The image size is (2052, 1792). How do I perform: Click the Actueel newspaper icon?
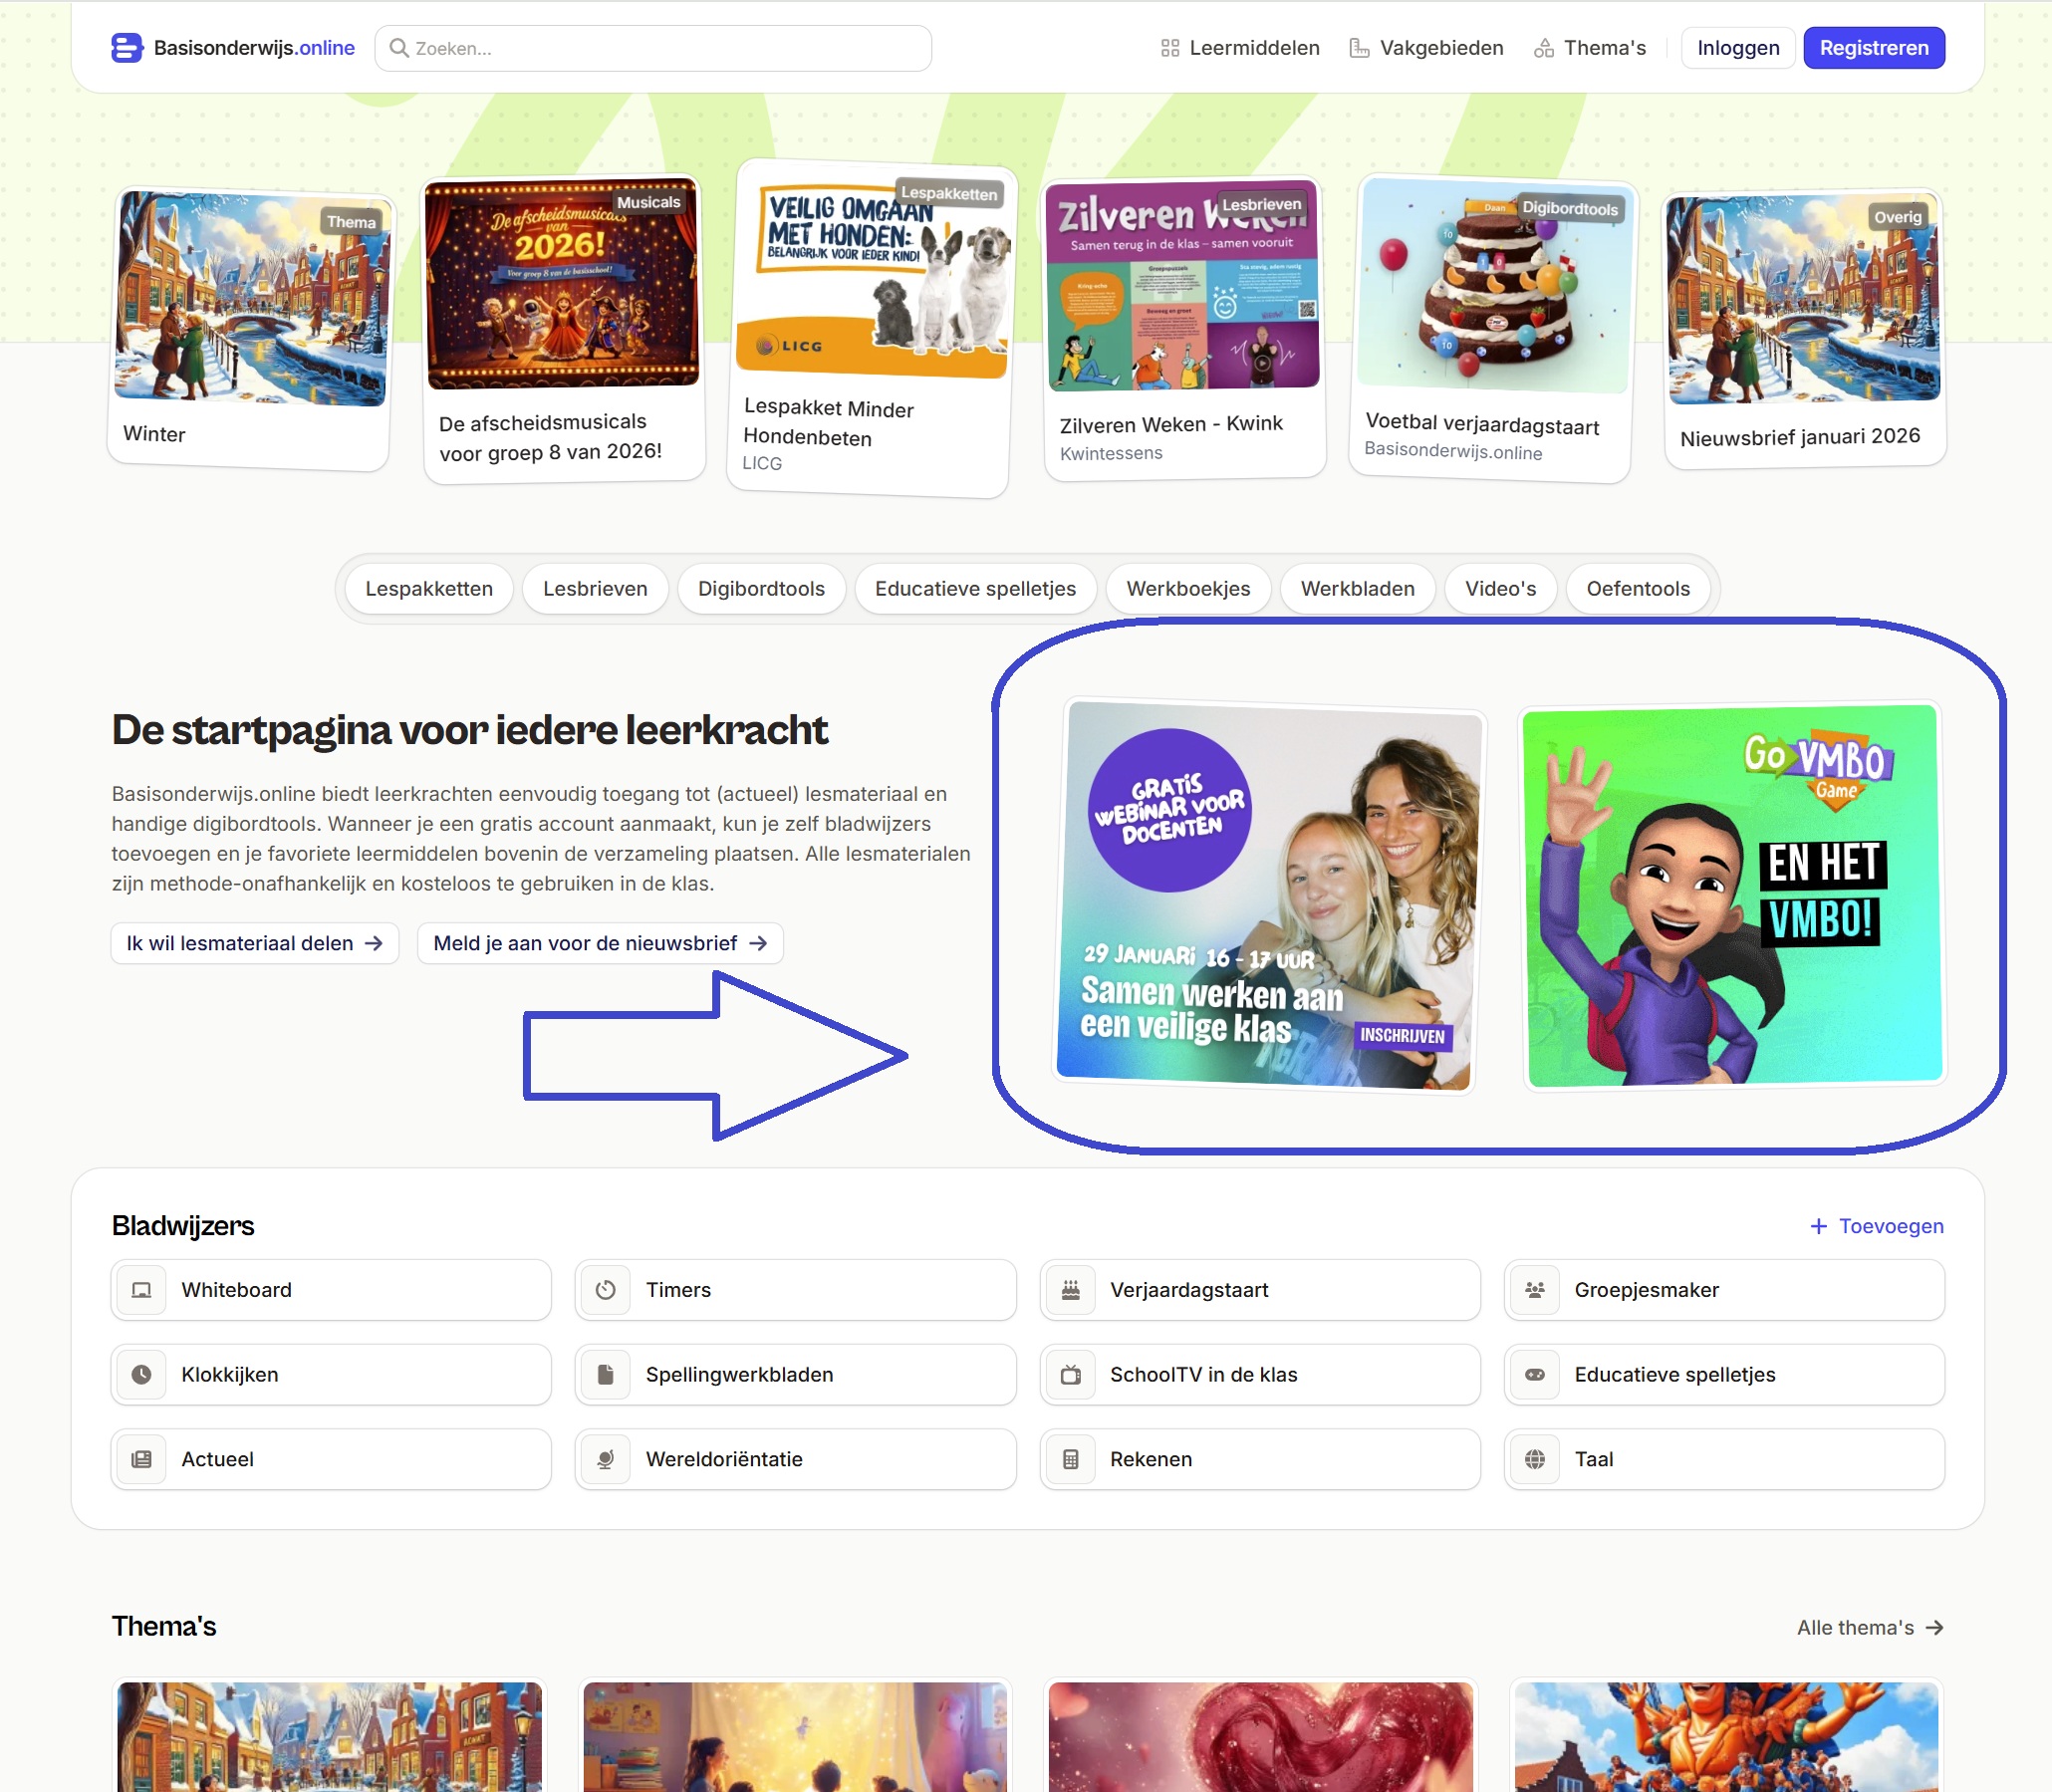(142, 1460)
